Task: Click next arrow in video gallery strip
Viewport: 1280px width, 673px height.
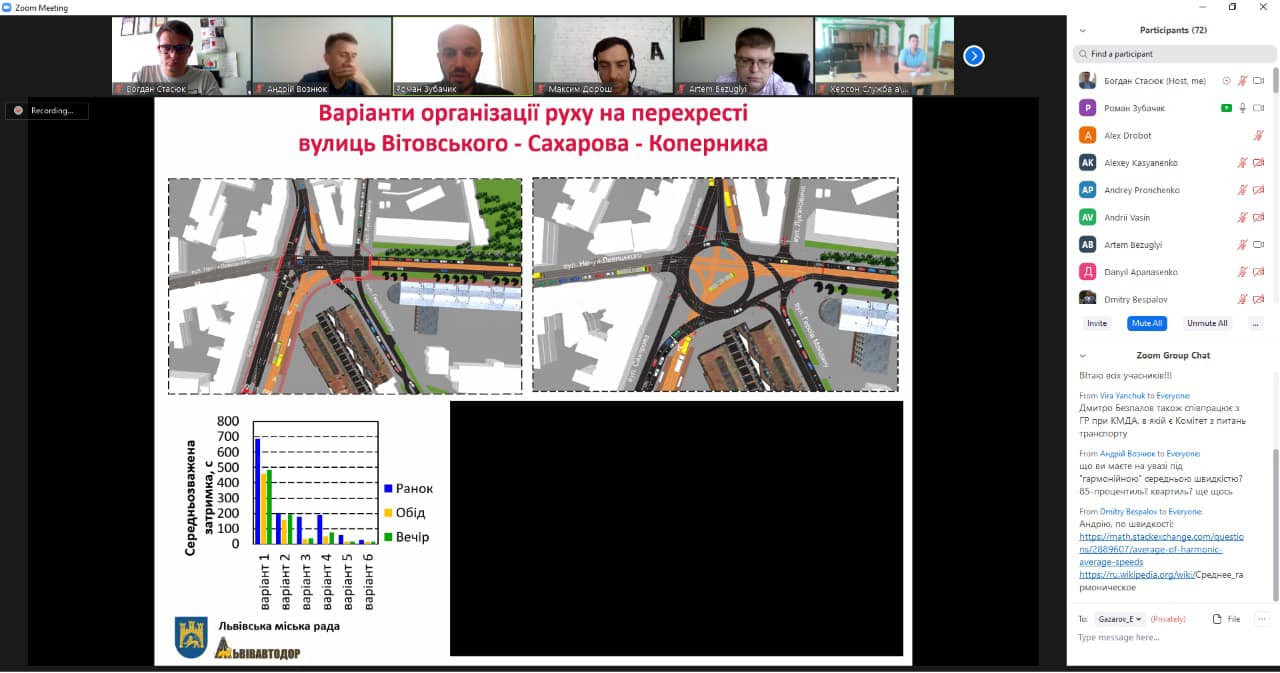Action: (974, 56)
